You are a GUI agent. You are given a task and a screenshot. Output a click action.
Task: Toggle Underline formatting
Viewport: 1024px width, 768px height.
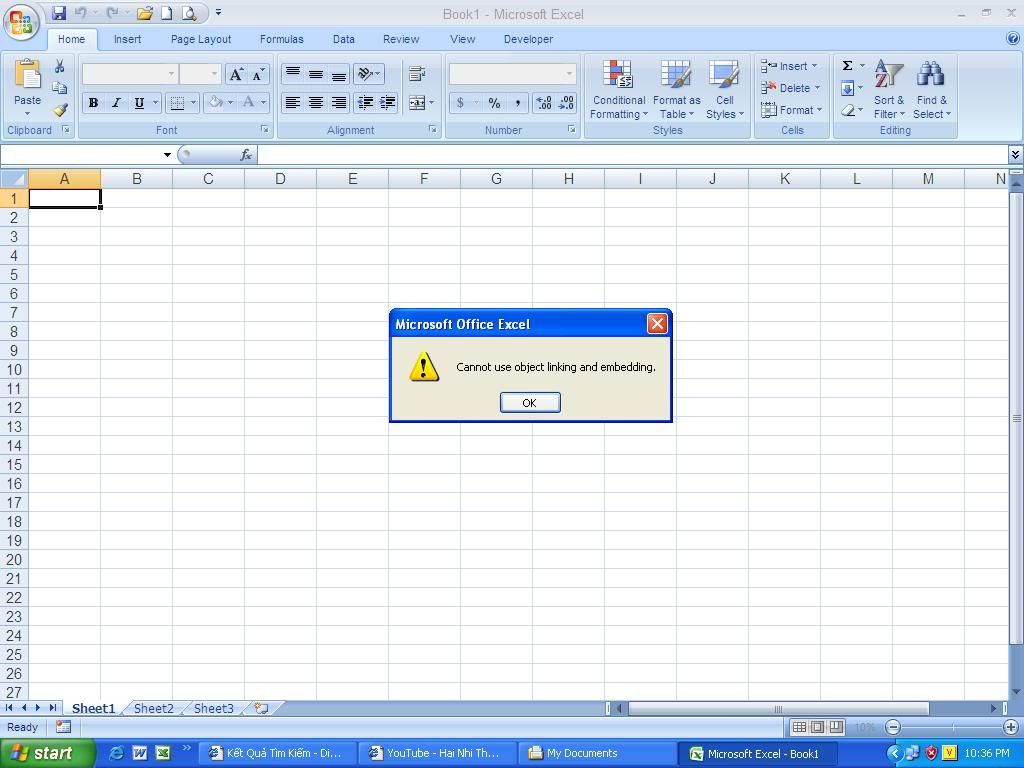coord(139,103)
